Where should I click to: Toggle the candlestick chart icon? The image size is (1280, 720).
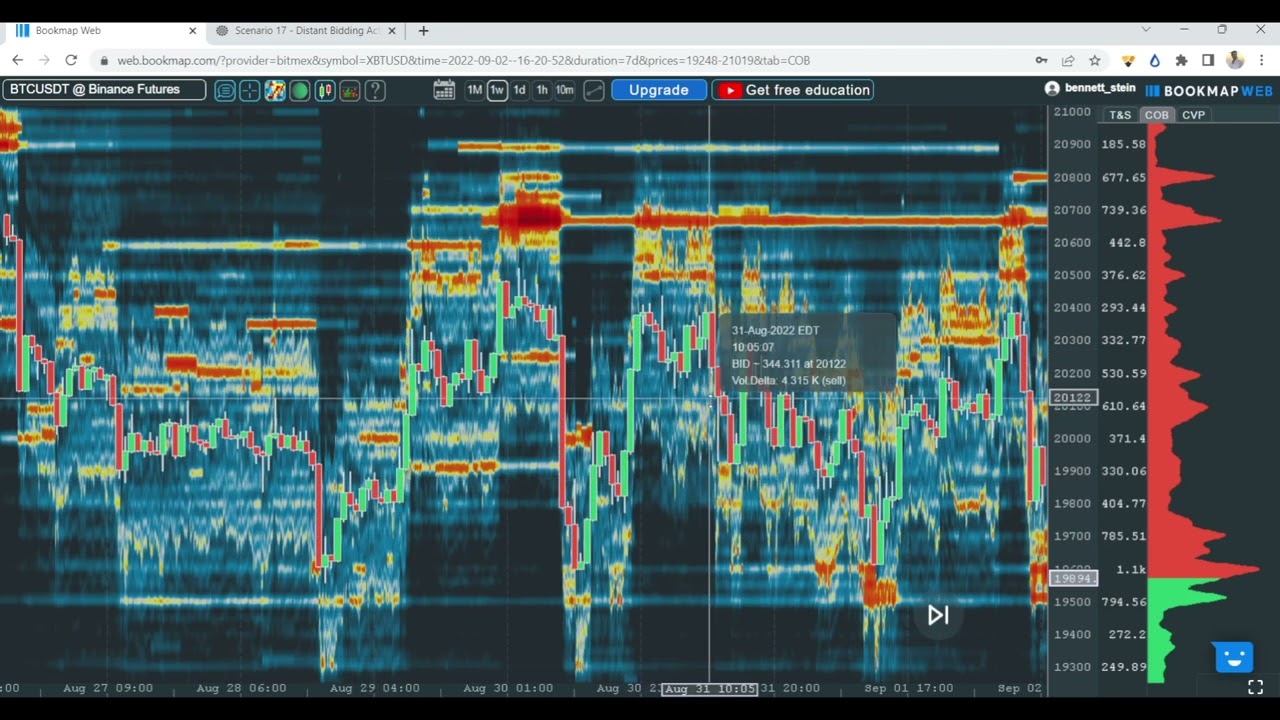(x=325, y=91)
